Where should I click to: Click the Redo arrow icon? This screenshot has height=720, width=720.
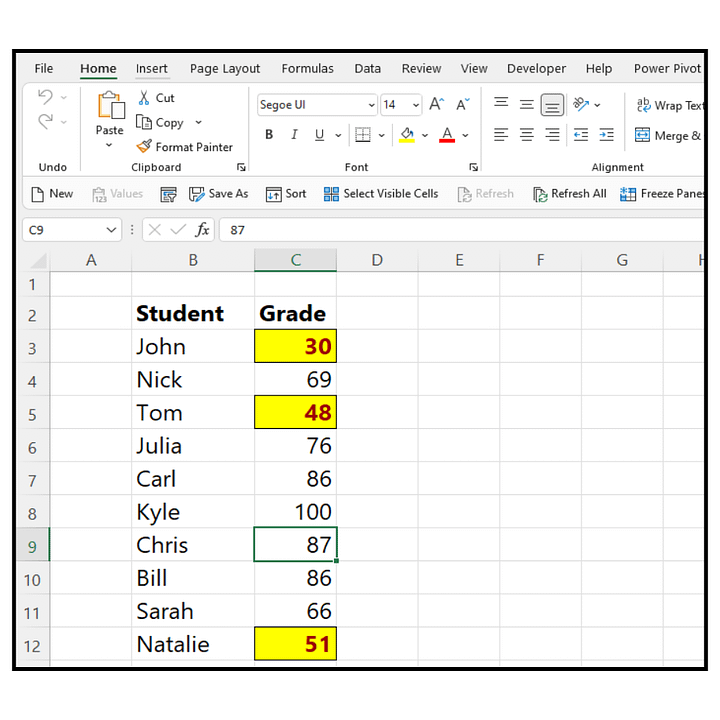[x=45, y=122]
